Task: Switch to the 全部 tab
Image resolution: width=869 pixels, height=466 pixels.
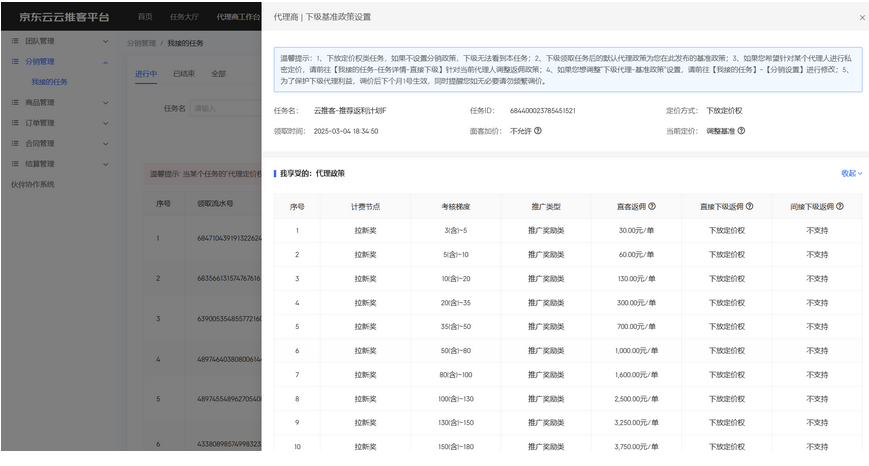Action: click(218, 74)
